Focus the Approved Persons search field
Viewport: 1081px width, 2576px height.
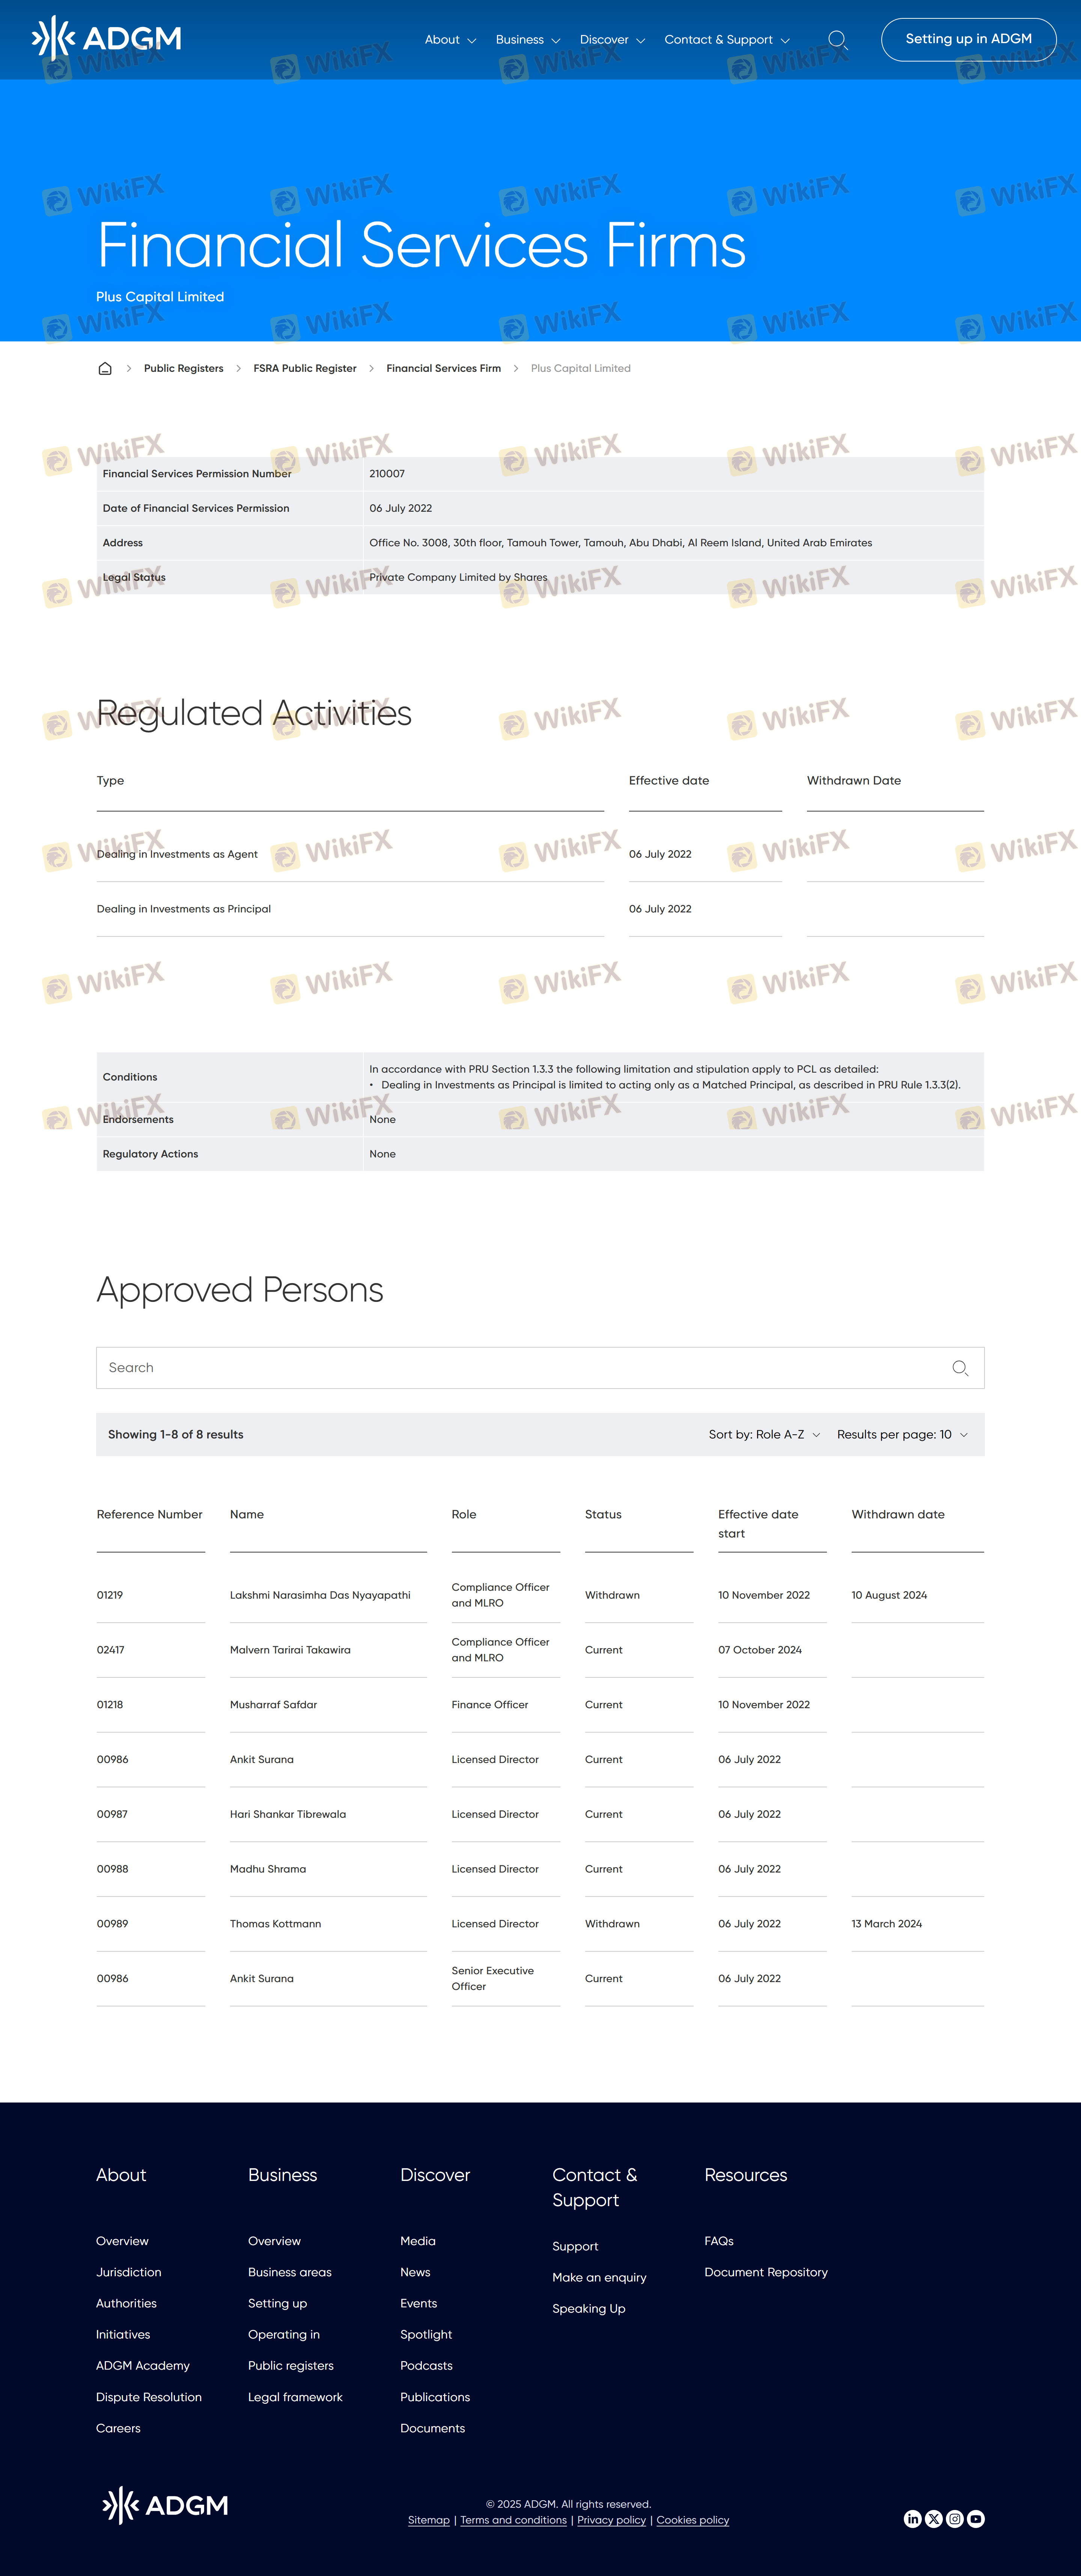pyautogui.click(x=520, y=1368)
